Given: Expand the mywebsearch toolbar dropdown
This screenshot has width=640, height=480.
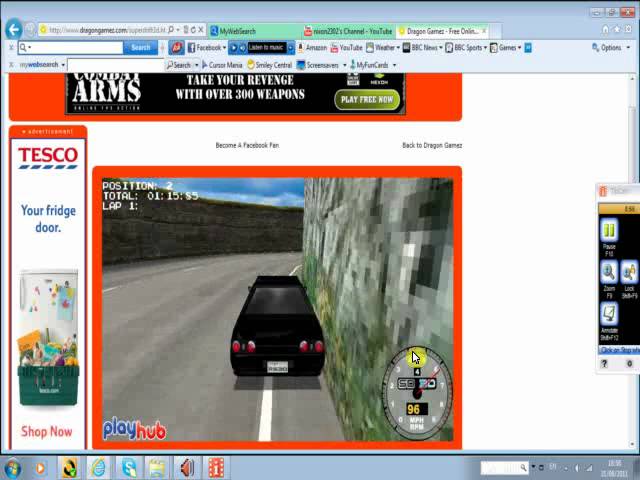Looking at the screenshot, I should point(63,64).
